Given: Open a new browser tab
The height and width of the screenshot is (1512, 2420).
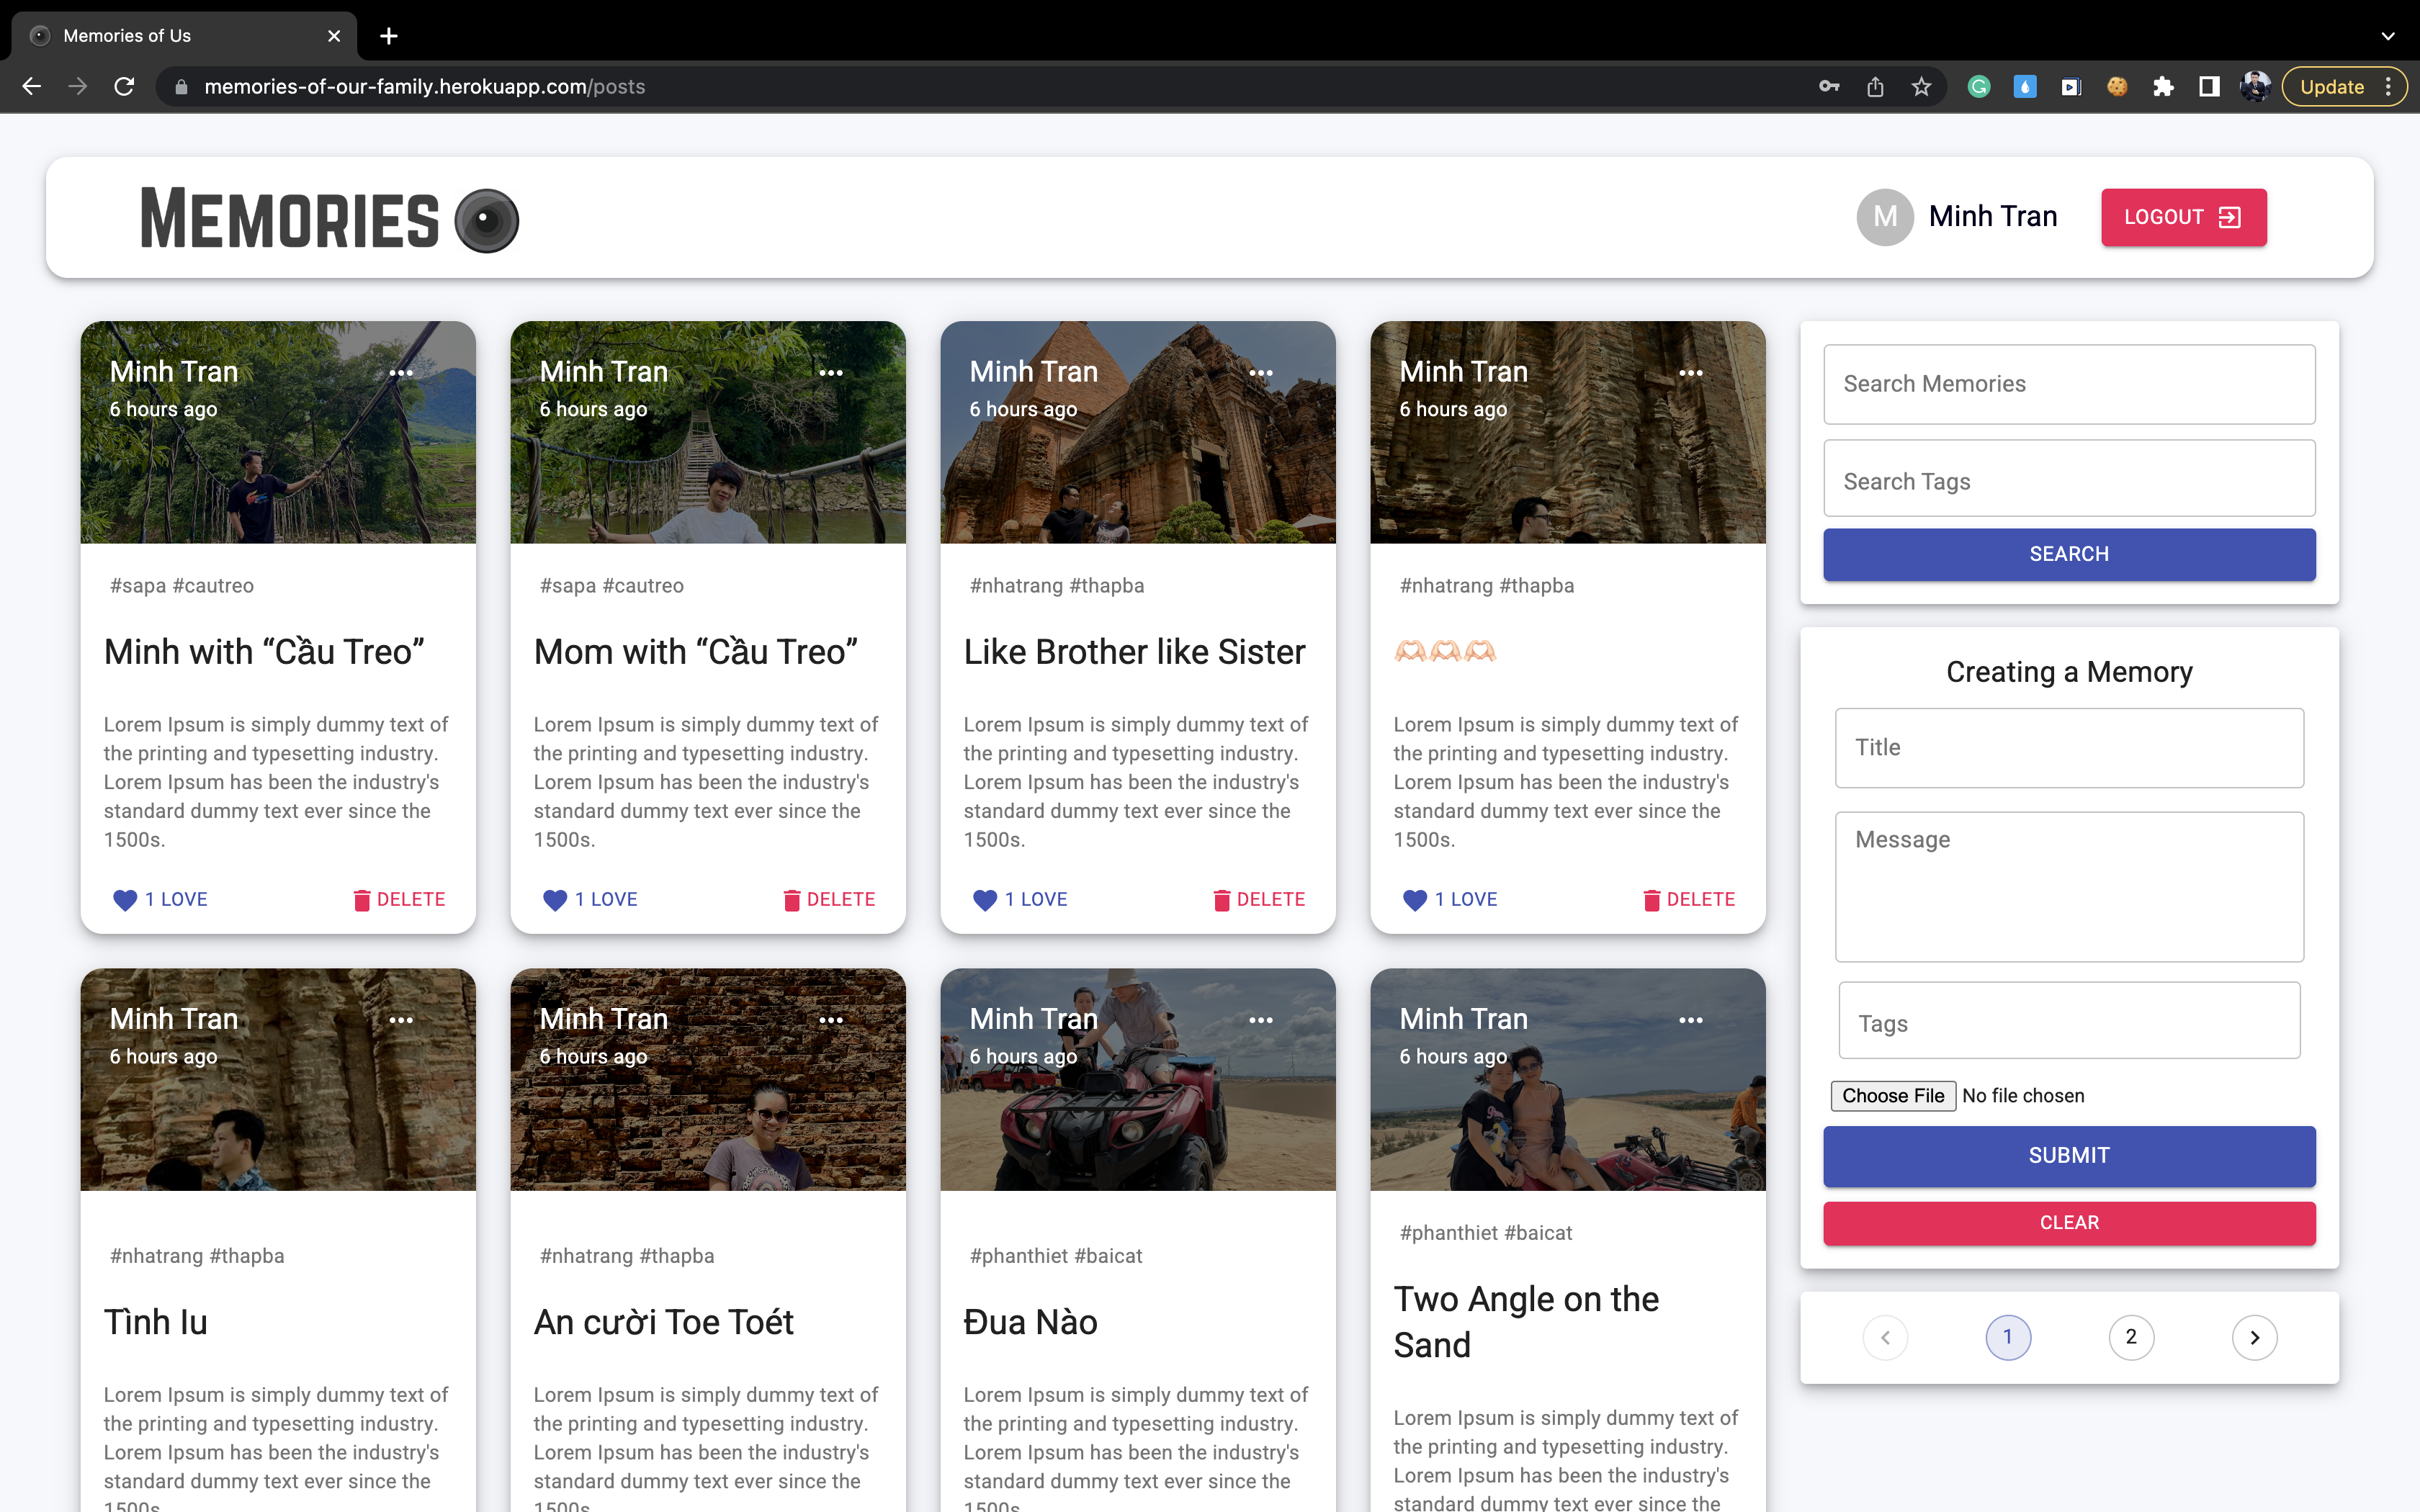Looking at the screenshot, I should pyautogui.click(x=389, y=36).
